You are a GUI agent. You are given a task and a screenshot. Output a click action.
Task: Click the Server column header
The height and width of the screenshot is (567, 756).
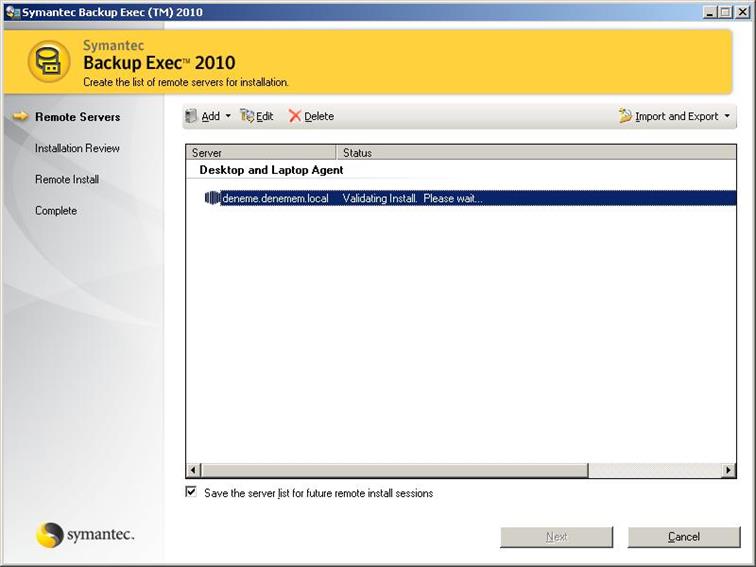261,153
